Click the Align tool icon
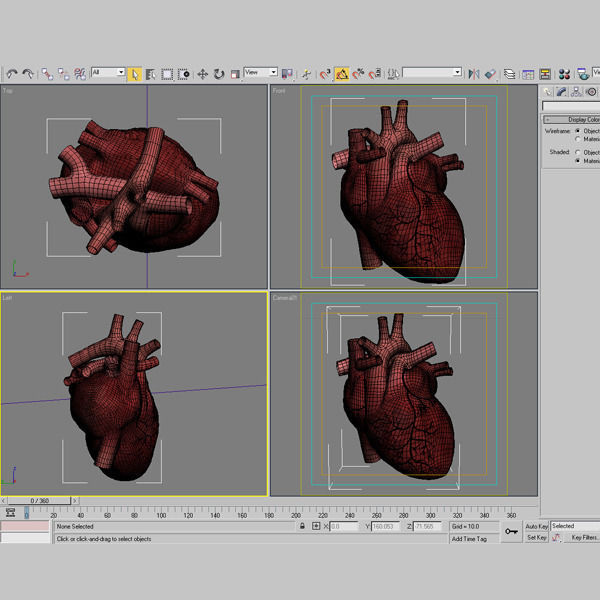 [490, 74]
